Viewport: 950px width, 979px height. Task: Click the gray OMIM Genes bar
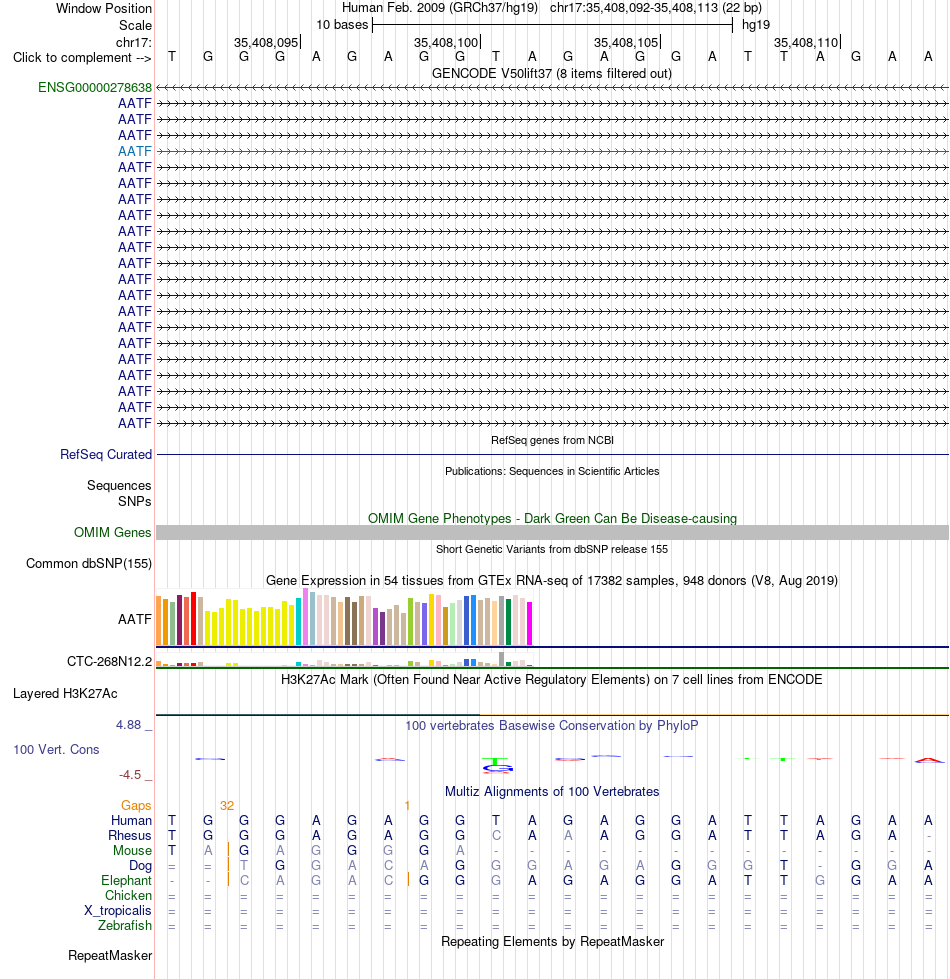coord(552,533)
